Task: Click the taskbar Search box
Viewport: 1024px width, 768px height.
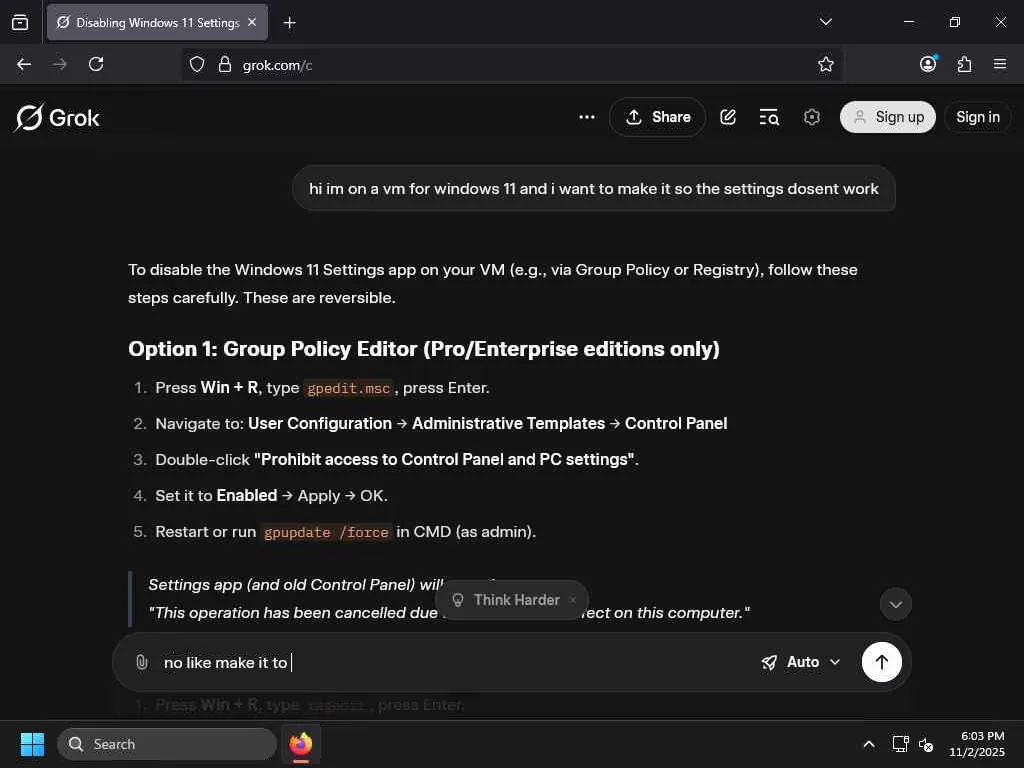Action: tap(167, 744)
